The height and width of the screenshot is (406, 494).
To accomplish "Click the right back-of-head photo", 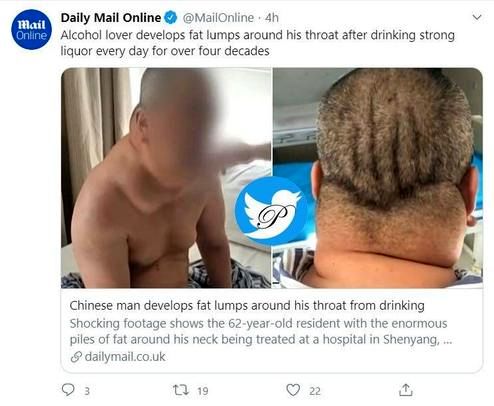I will point(378,178).
